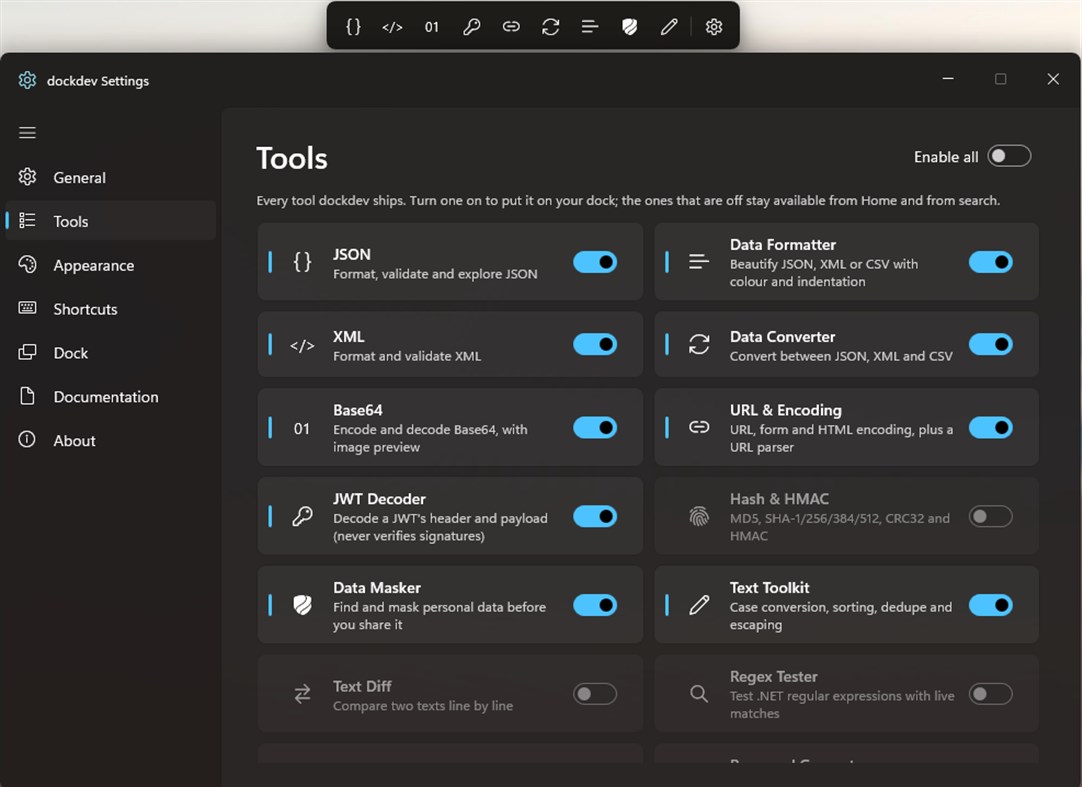Disable the Data Formatter toggle
Image resolution: width=1082 pixels, height=787 pixels.
click(x=990, y=262)
